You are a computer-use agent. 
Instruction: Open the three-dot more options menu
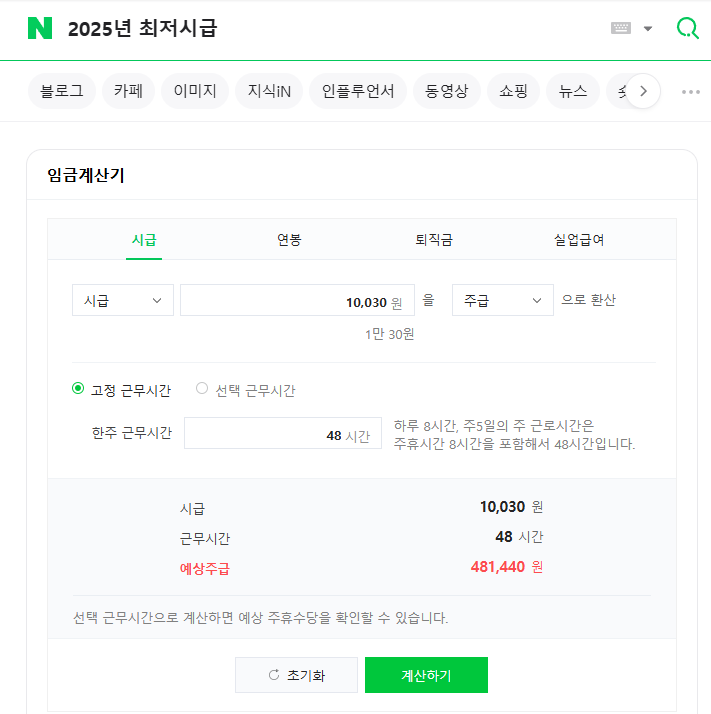[x=690, y=91]
